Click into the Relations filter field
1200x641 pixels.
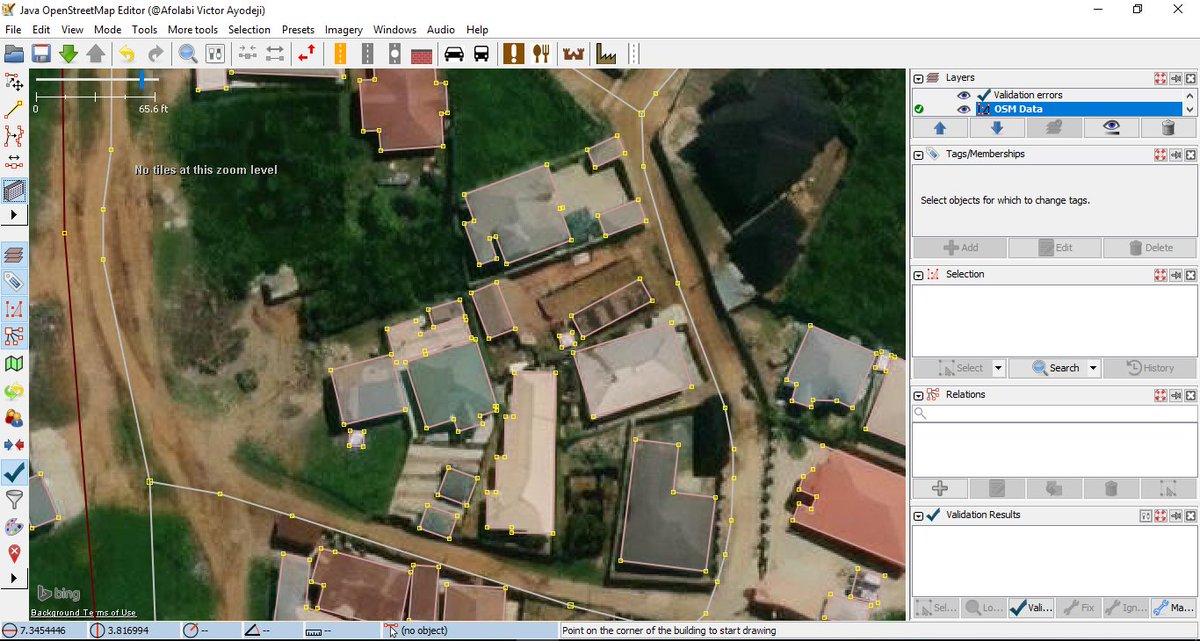coord(1054,413)
